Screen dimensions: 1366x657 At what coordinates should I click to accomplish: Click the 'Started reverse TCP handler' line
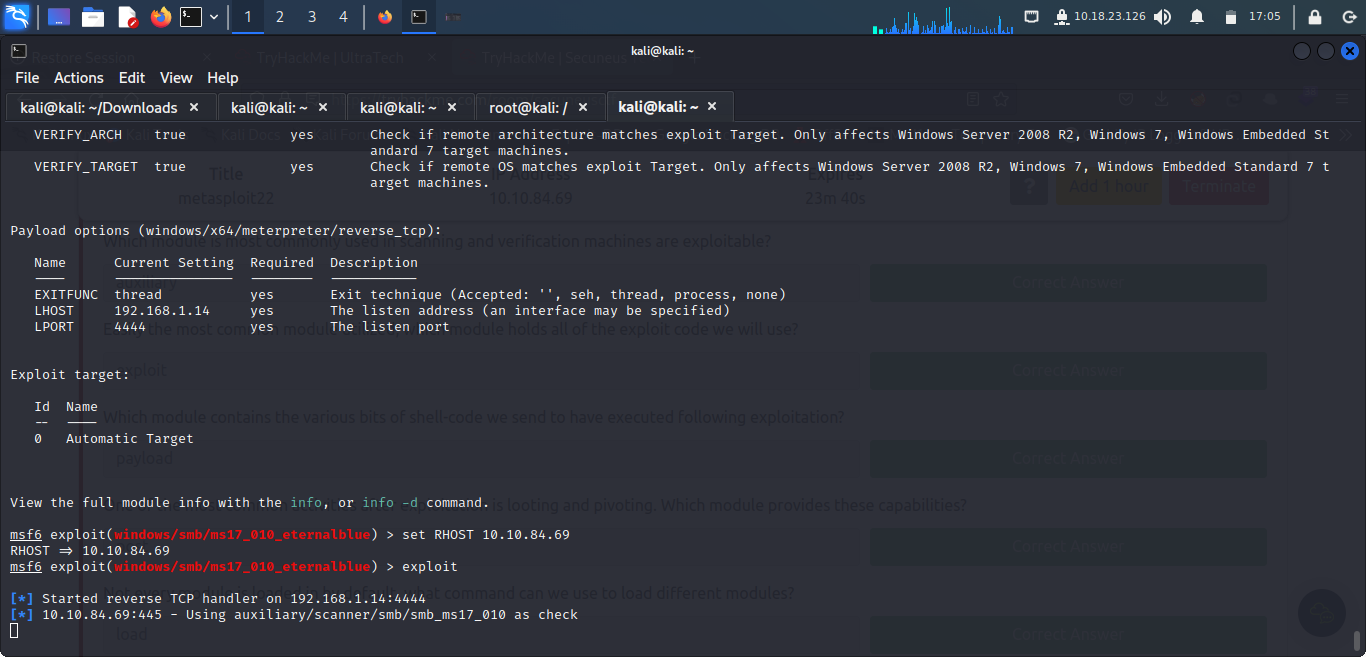pyautogui.click(x=218, y=599)
